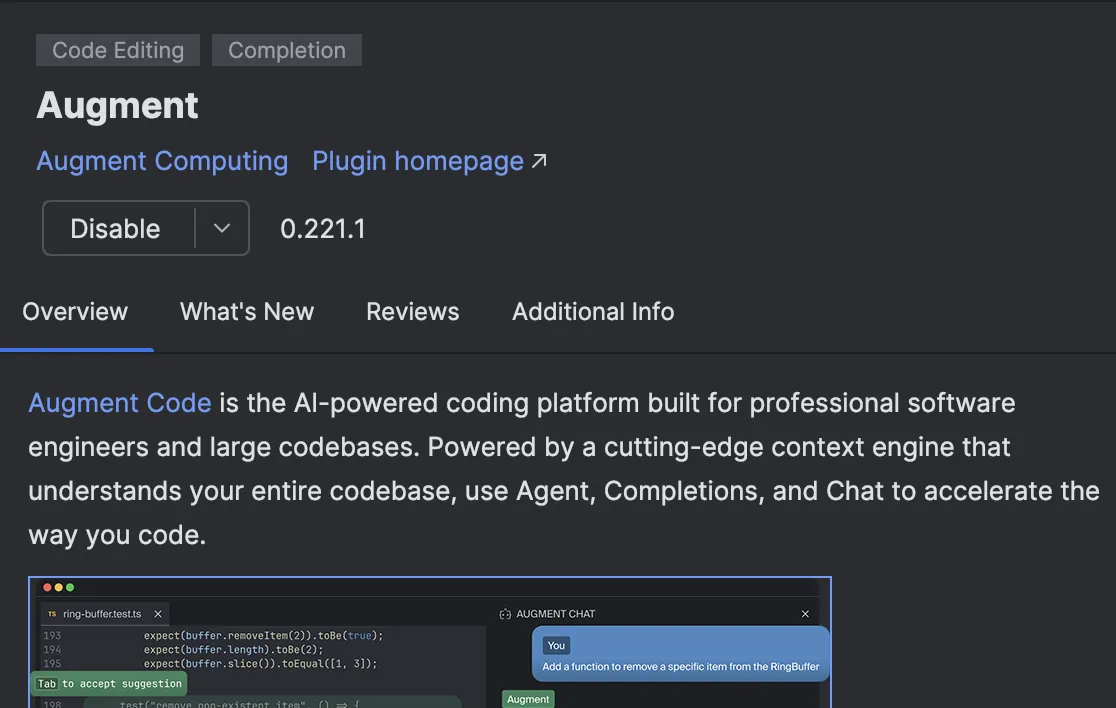This screenshot has height=708, width=1116.
Task: Open the Augment Computing vendor link
Action: [162, 161]
